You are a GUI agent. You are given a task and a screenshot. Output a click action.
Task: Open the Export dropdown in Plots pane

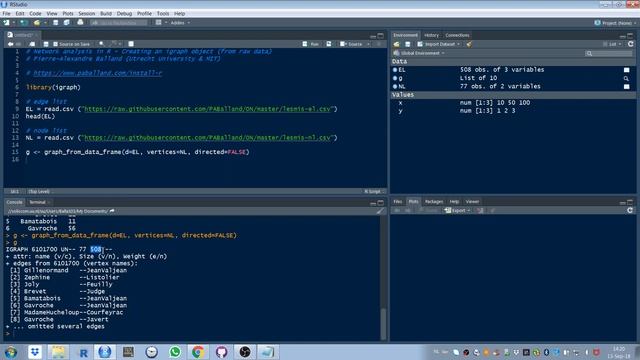458,211
